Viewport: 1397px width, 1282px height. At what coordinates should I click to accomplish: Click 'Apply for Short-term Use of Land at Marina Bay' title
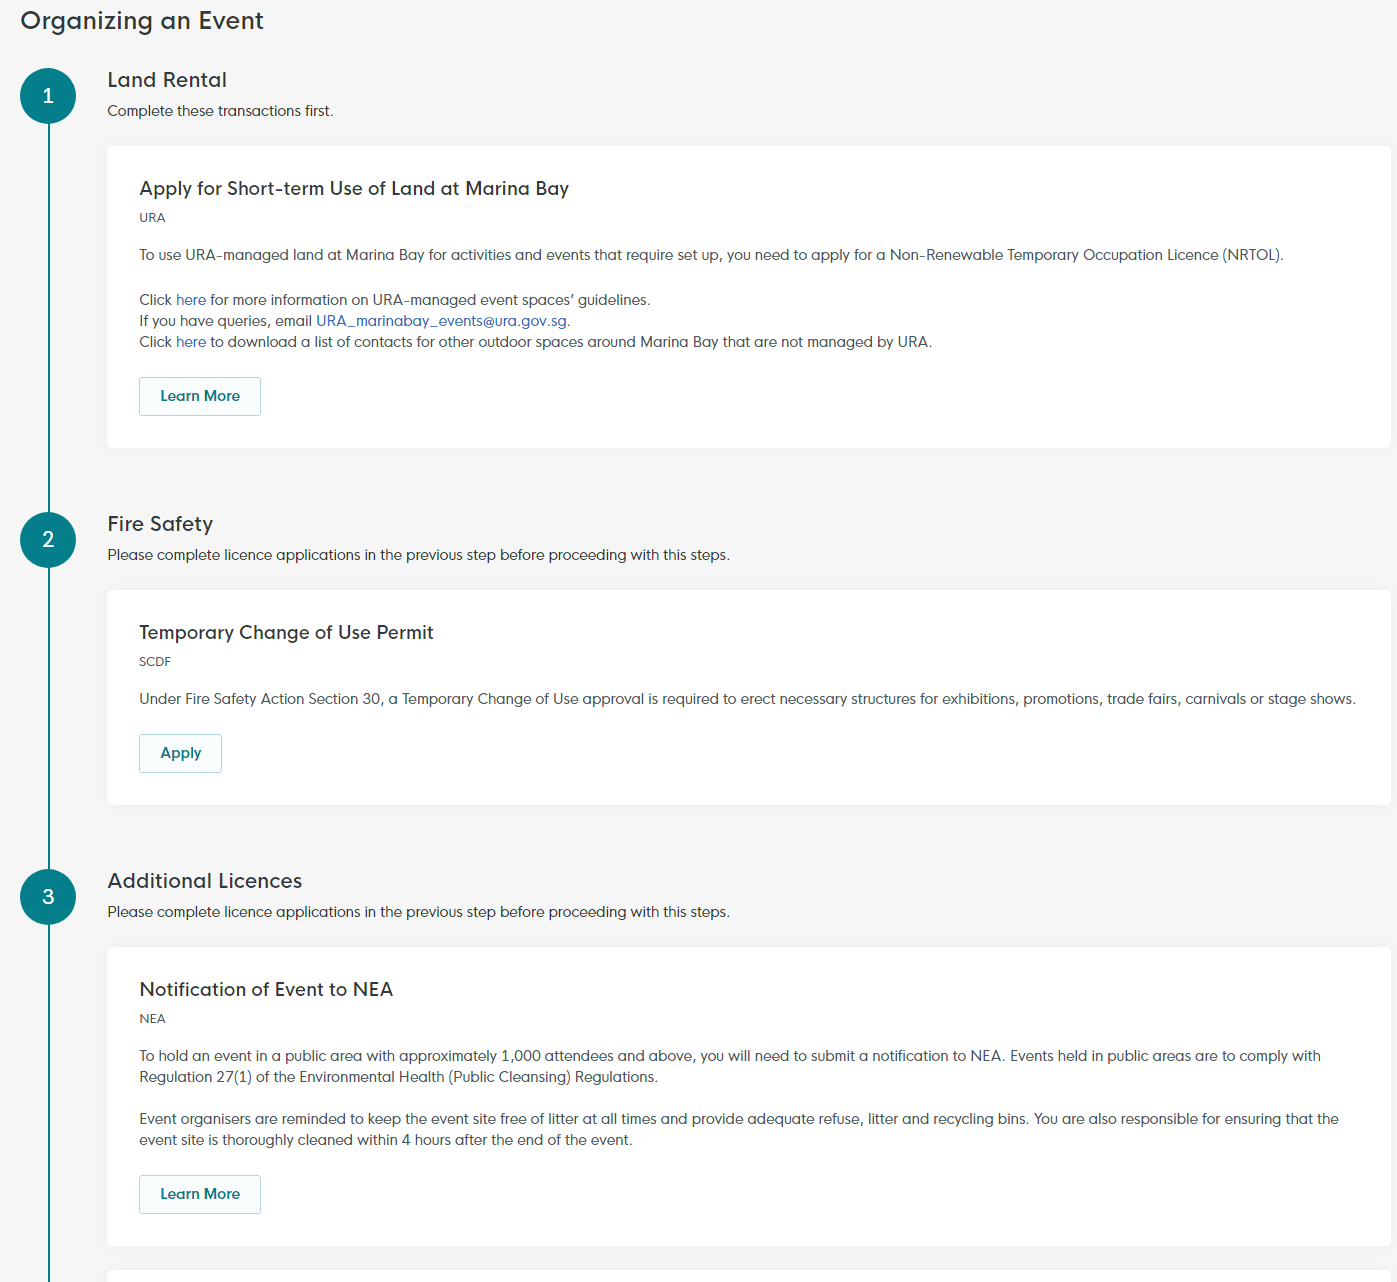click(x=354, y=189)
